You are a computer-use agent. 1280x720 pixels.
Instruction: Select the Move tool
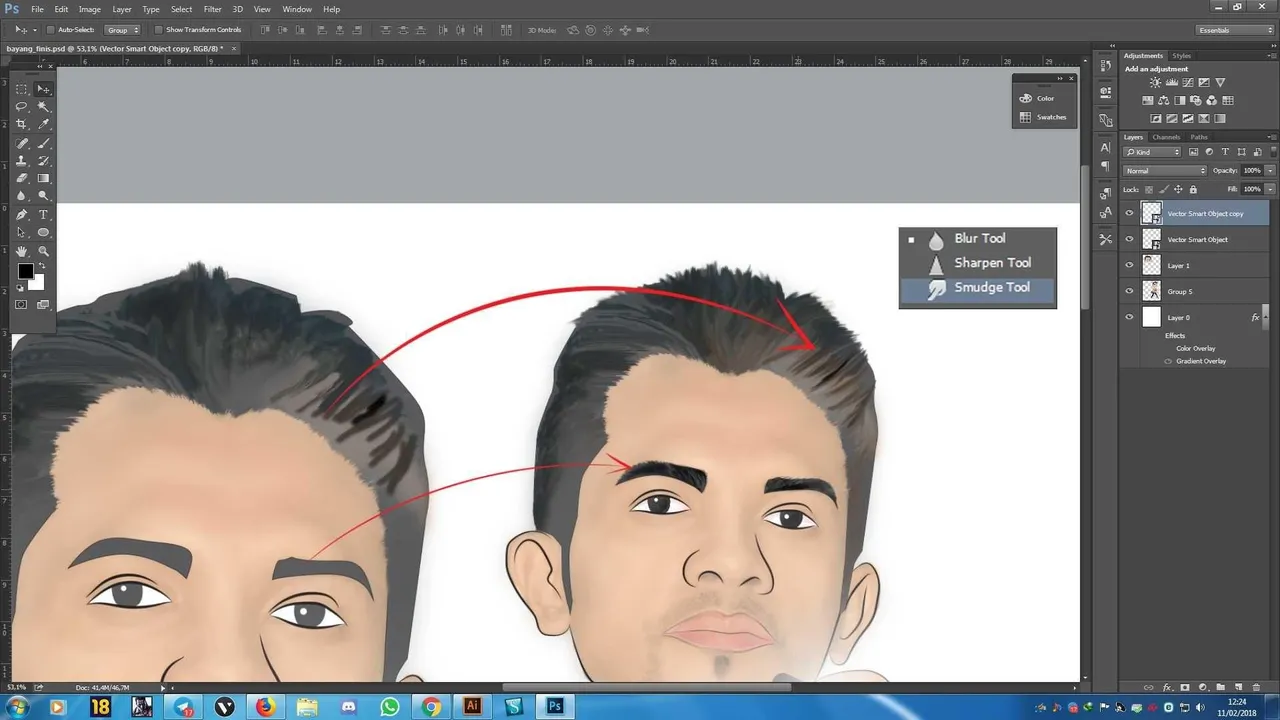click(44, 89)
